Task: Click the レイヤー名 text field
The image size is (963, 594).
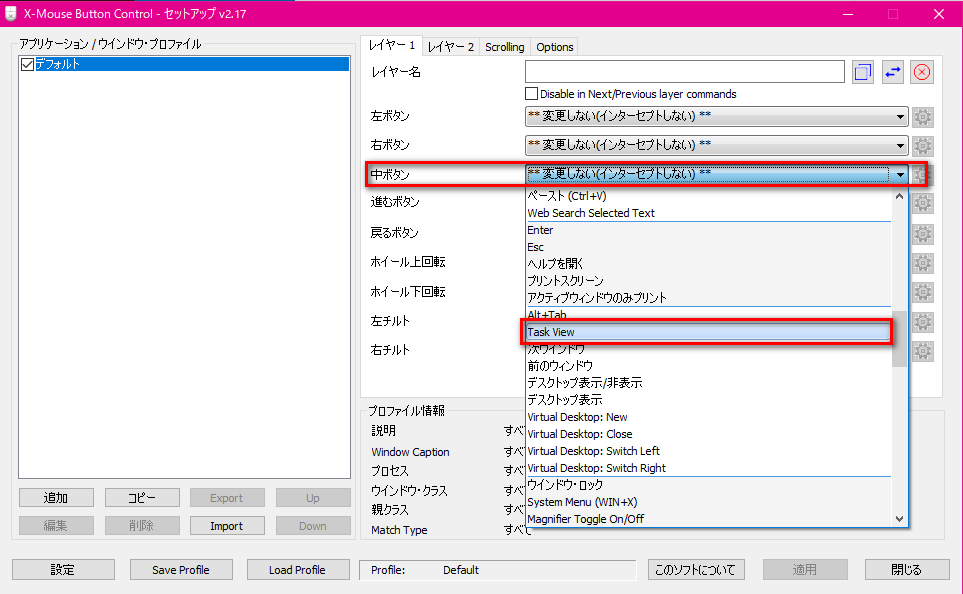Action: (x=684, y=72)
